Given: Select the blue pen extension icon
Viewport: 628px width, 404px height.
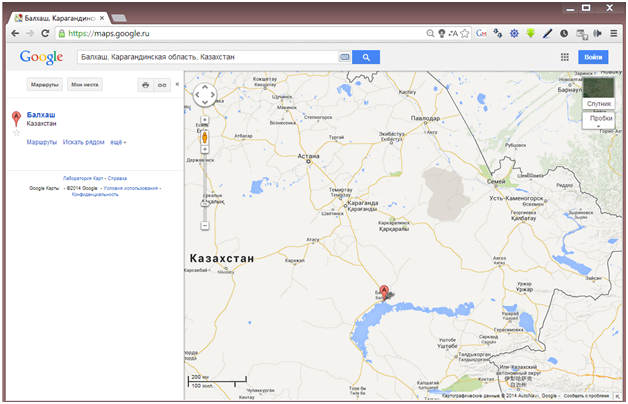Looking at the screenshot, I should point(547,33).
